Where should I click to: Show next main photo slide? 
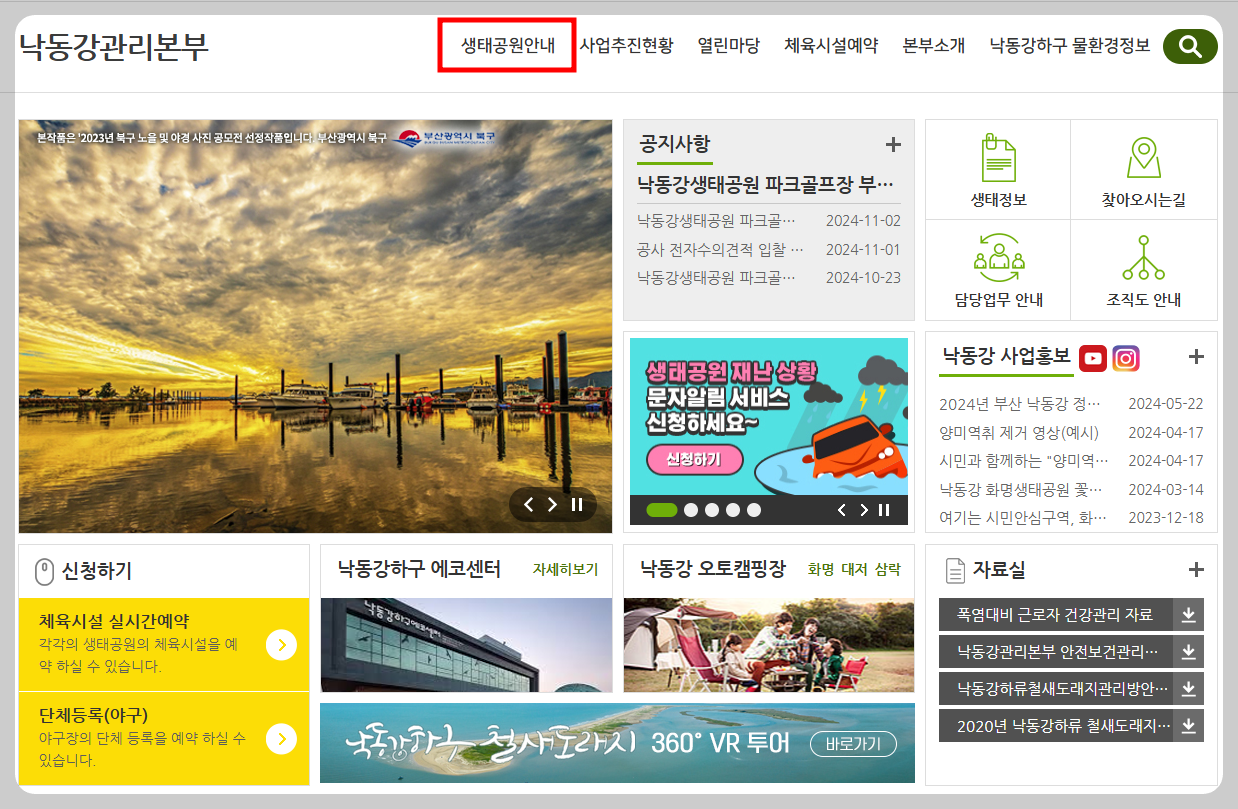click(552, 505)
